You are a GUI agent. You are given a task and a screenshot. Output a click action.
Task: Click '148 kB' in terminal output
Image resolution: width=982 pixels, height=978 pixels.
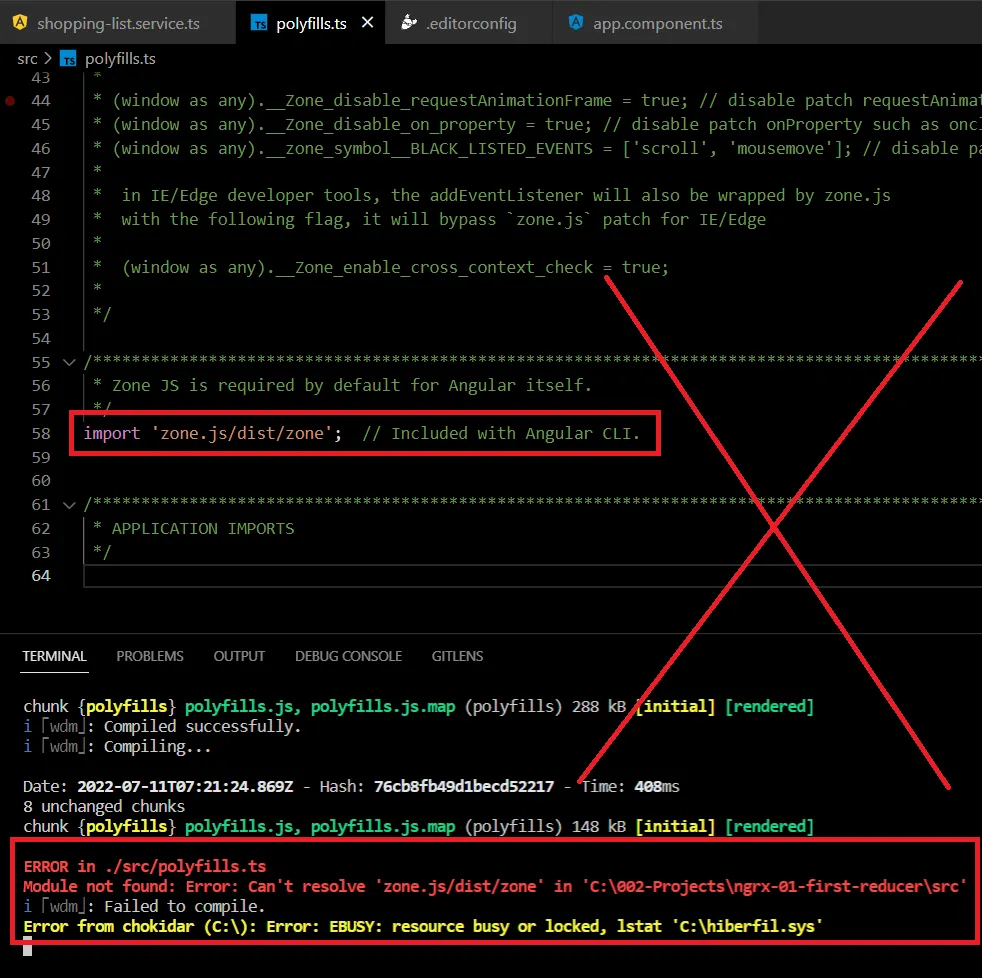599,826
